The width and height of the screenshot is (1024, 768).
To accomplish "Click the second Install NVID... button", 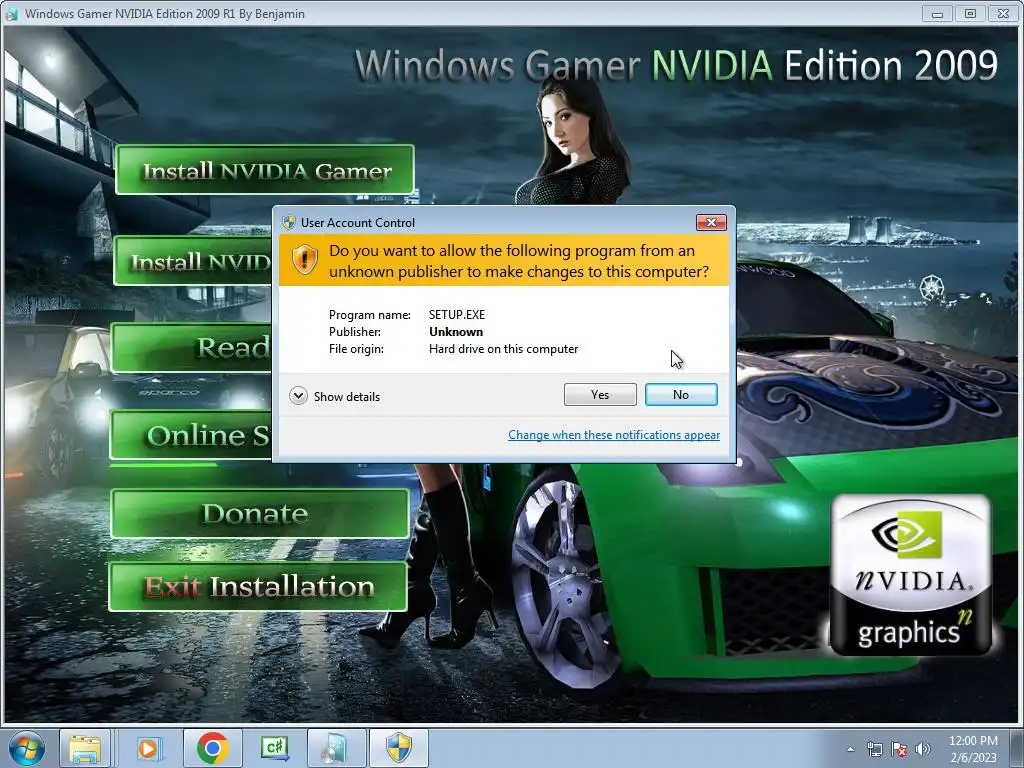I will coord(193,261).
